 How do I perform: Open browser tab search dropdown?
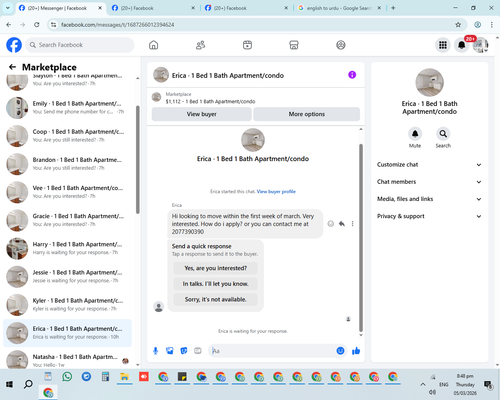[8, 8]
